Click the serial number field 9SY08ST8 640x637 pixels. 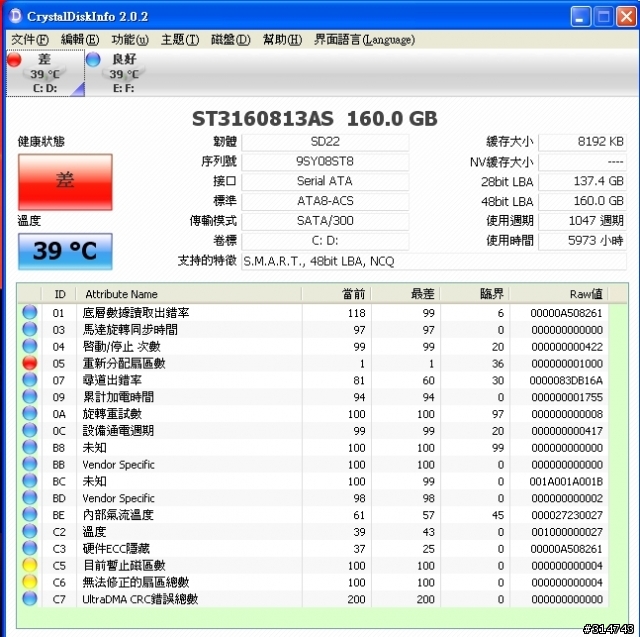(325, 162)
